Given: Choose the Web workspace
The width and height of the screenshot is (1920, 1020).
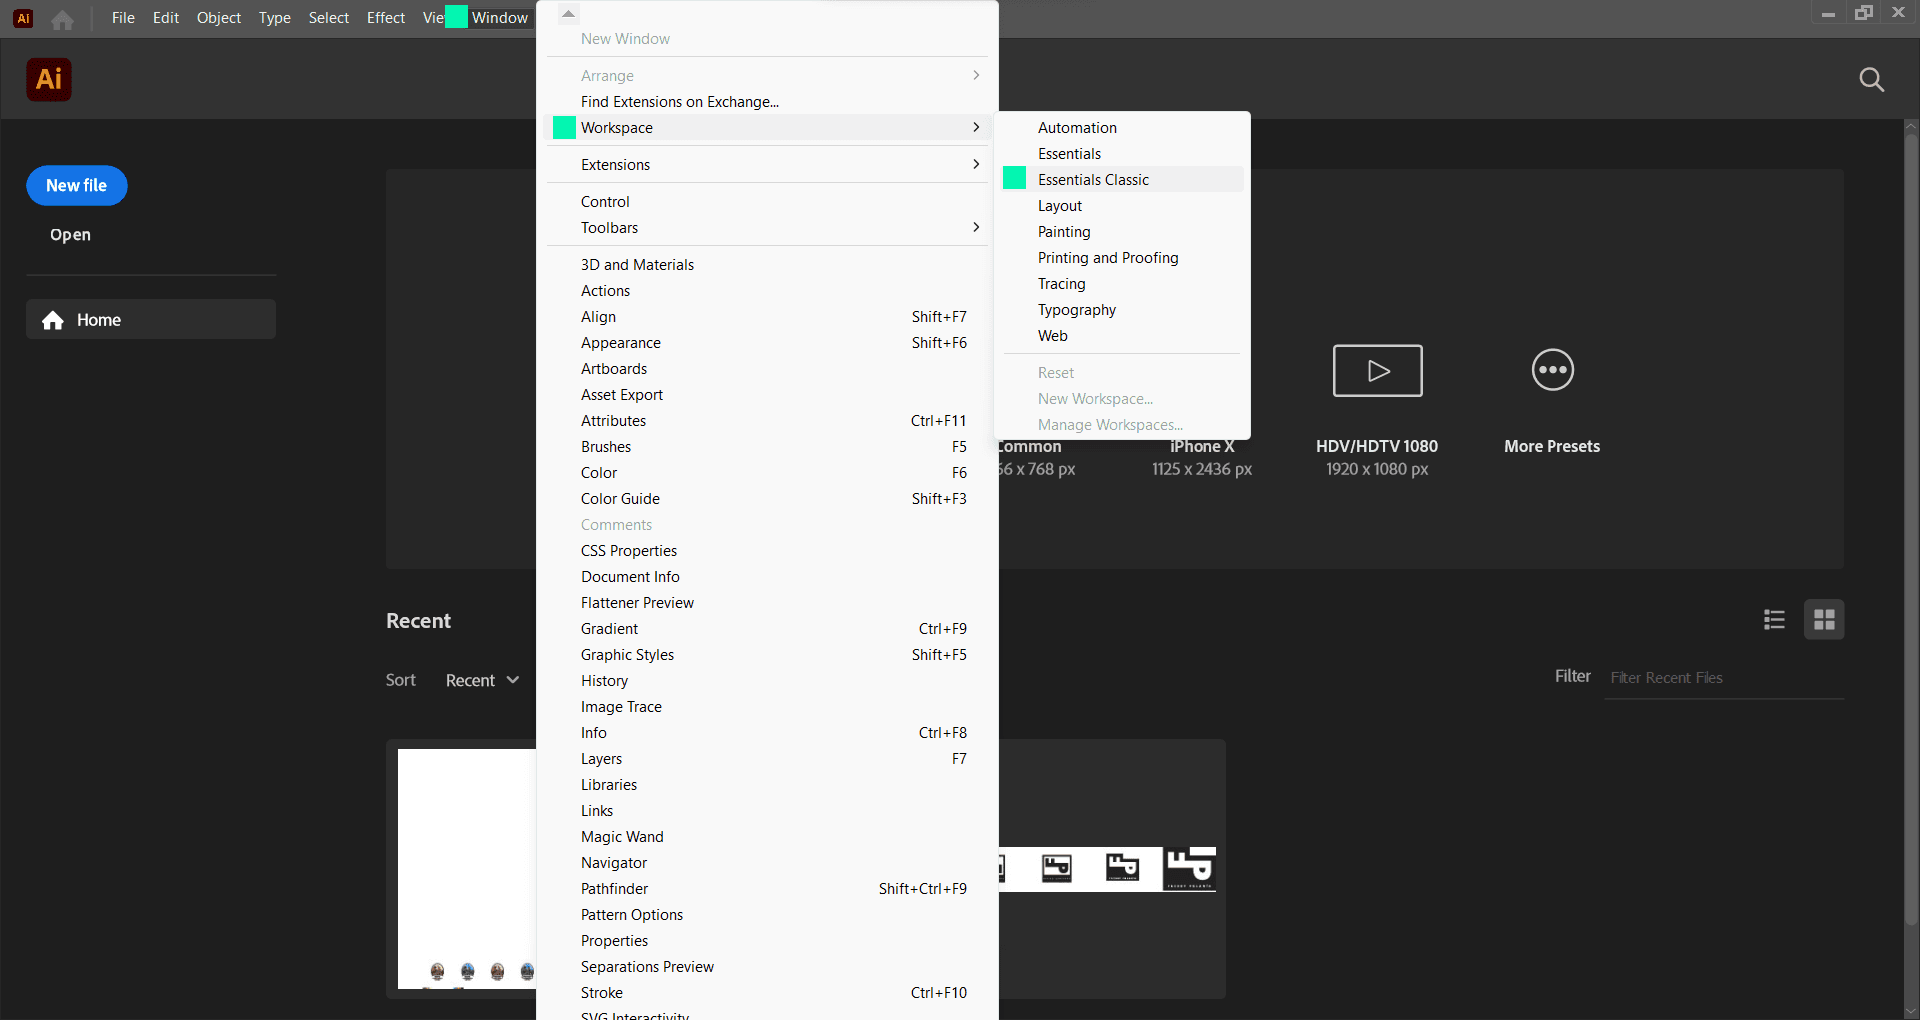Looking at the screenshot, I should (x=1121, y=335).
